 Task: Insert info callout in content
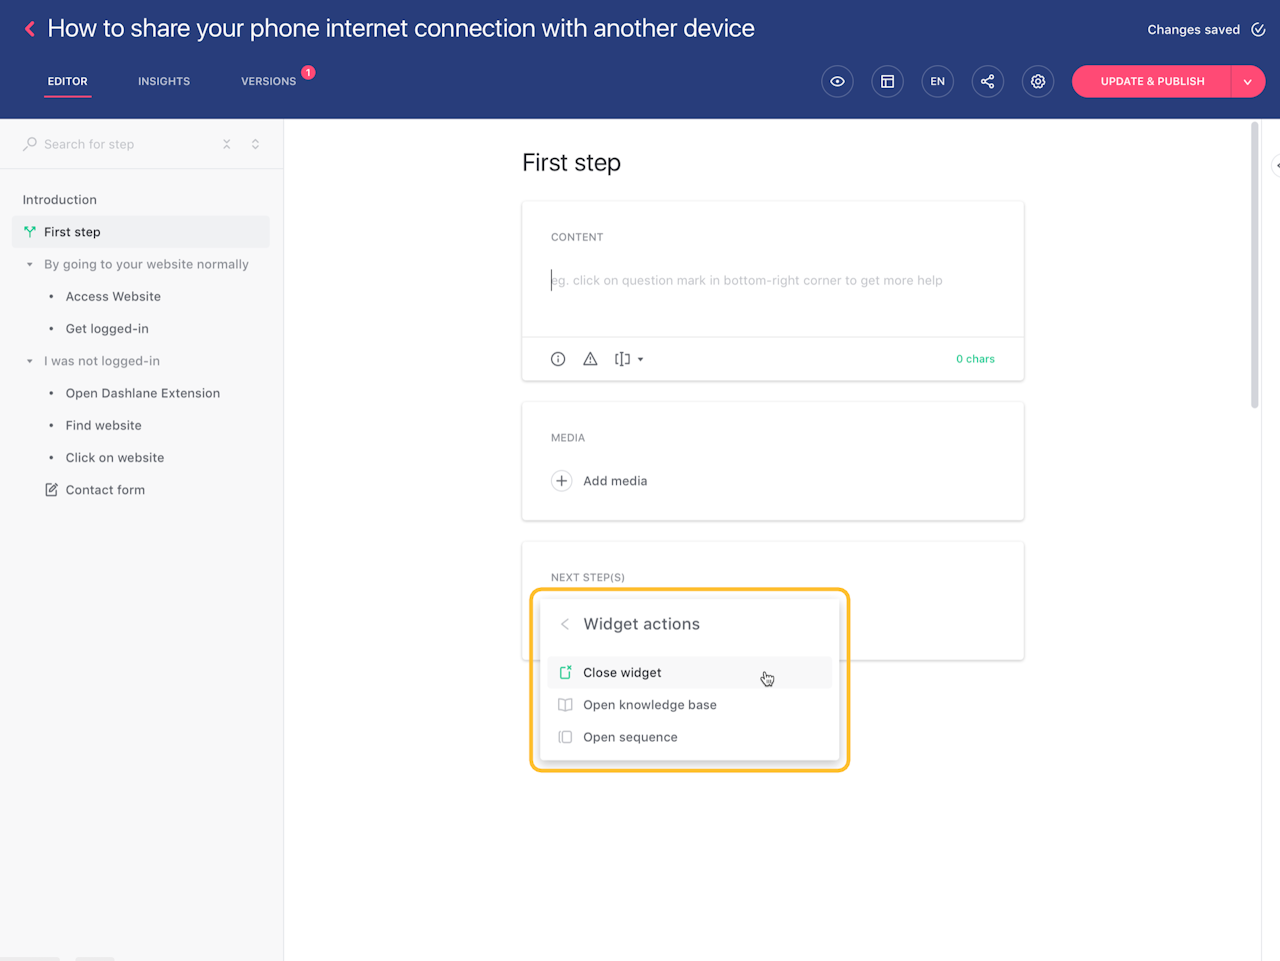coord(558,359)
